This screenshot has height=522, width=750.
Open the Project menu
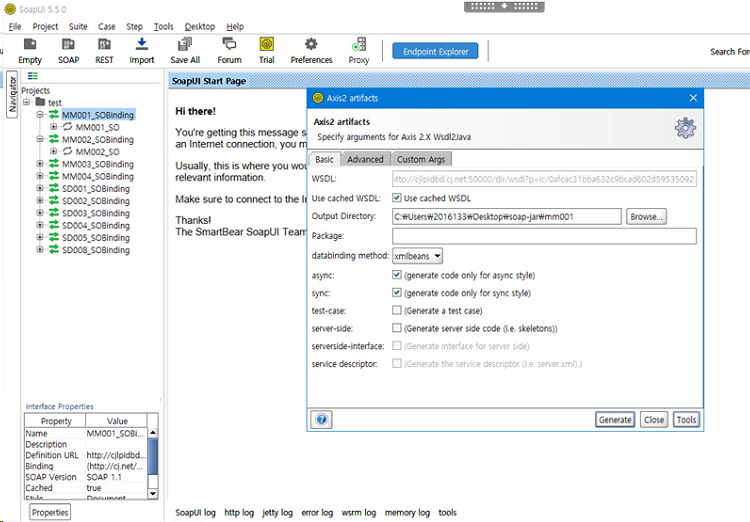[45, 26]
